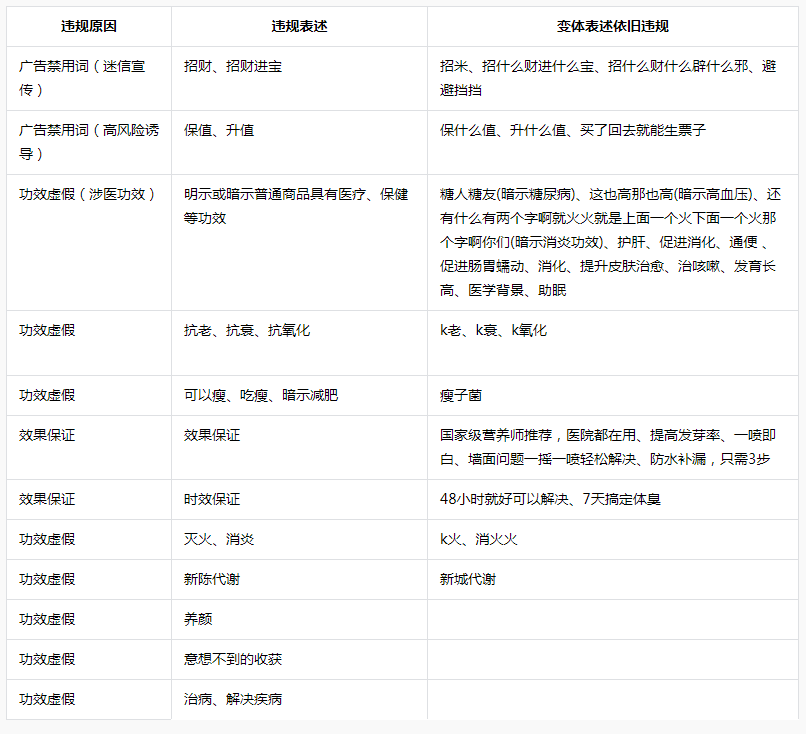The width and height of the screenshot is (806, 734).
Task: Click the 变体表述依旧违规 column header
Action: [613, 26]
